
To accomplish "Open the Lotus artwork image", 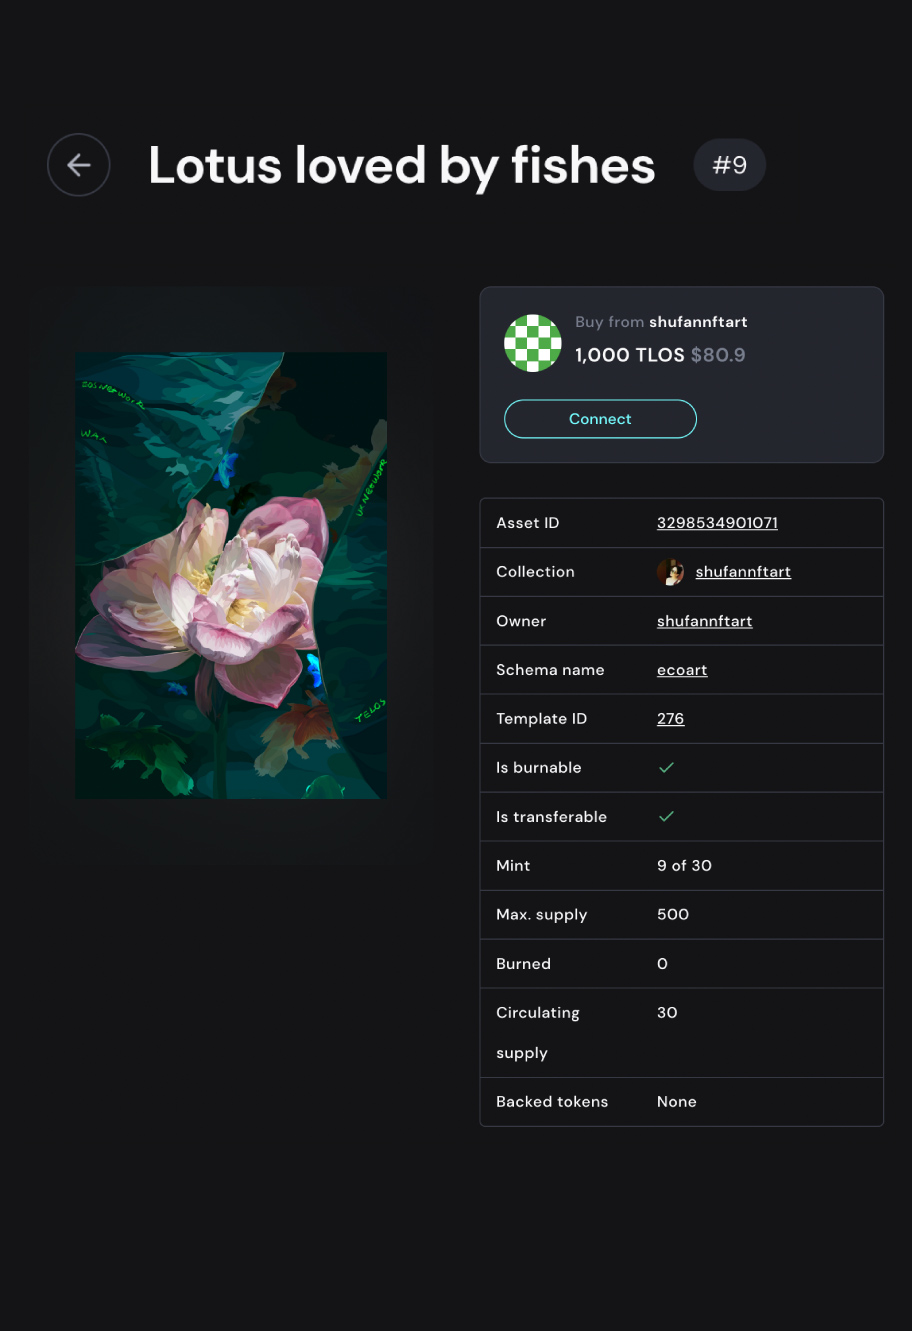I will 231,575.
